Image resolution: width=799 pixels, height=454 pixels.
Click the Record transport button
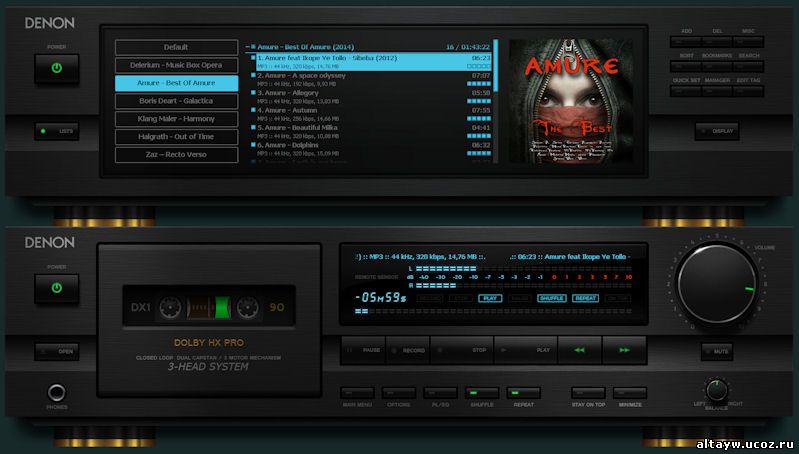(408, 350)
